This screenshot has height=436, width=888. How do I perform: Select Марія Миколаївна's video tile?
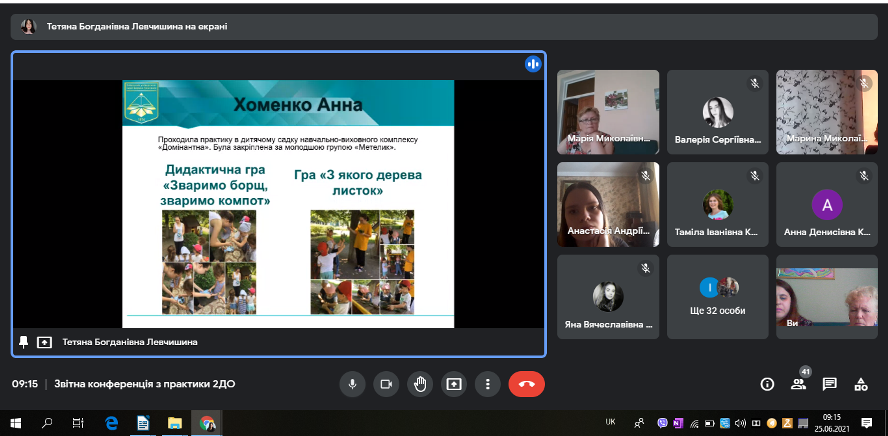coord(607,111)
